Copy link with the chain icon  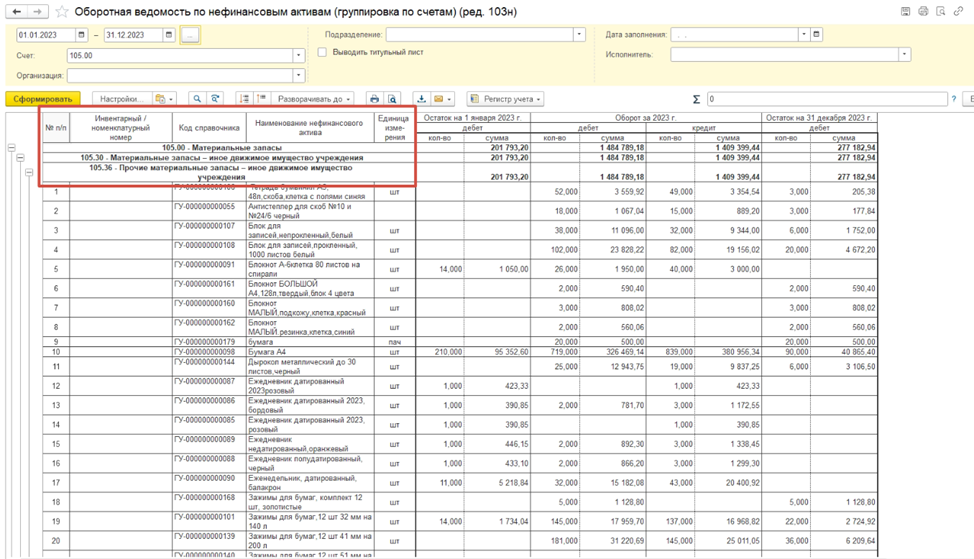point(958,11)
